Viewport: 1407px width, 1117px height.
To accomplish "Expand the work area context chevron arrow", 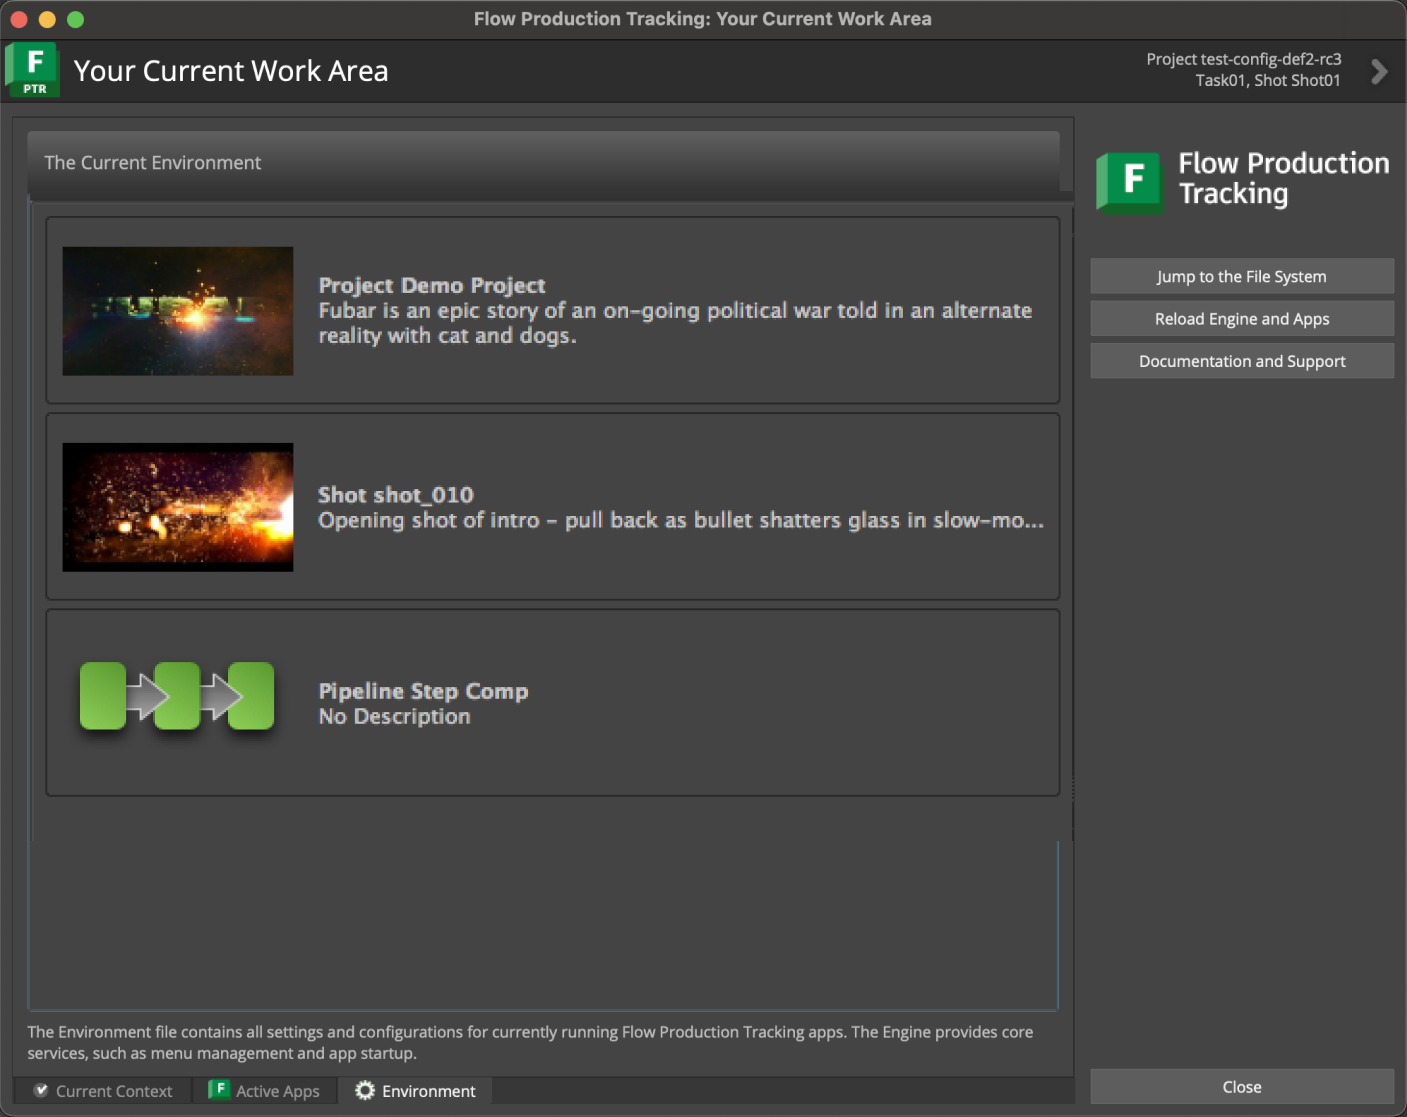I will [1379, 71].
